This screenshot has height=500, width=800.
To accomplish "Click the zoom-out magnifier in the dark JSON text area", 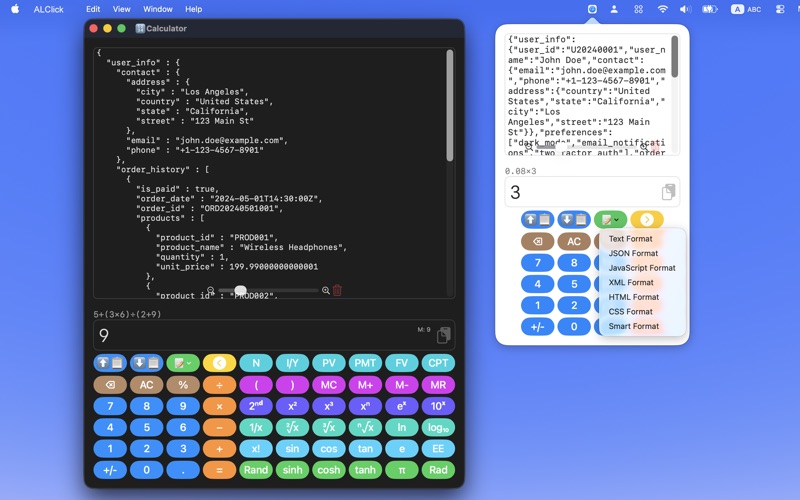I will pyautogui.click(x=210, y=290).
